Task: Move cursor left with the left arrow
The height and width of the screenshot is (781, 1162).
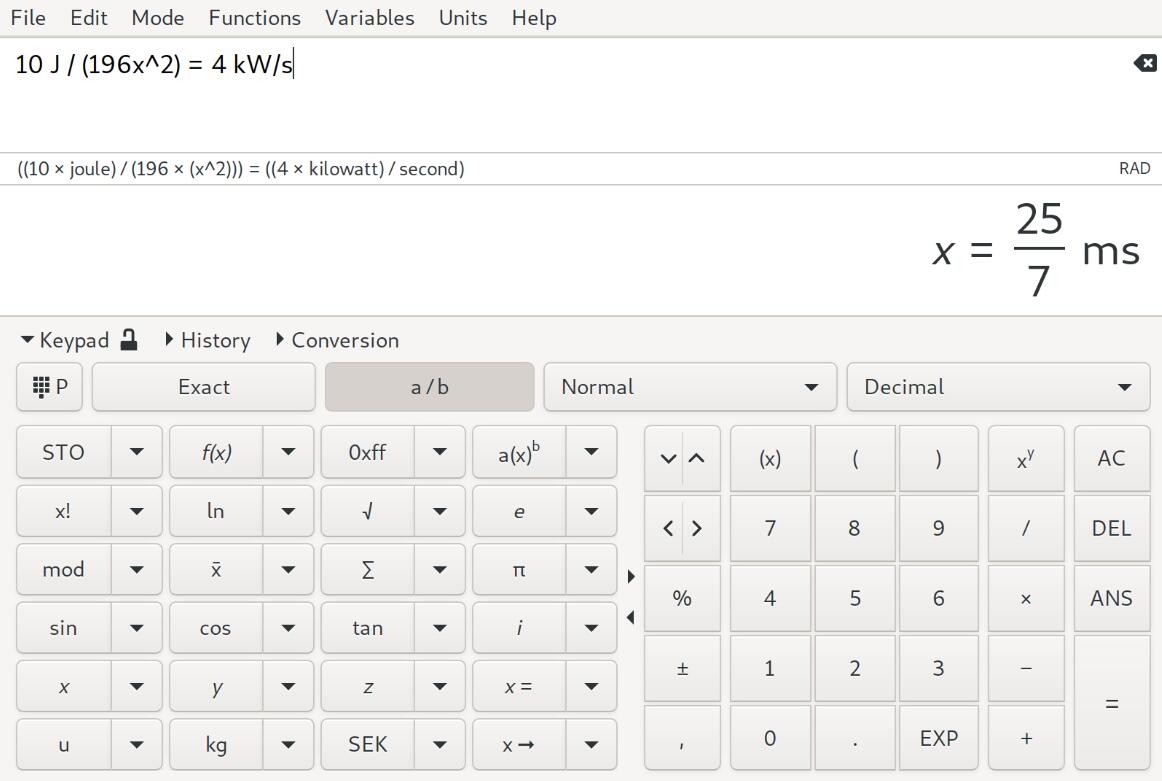Action: (668, 528)
